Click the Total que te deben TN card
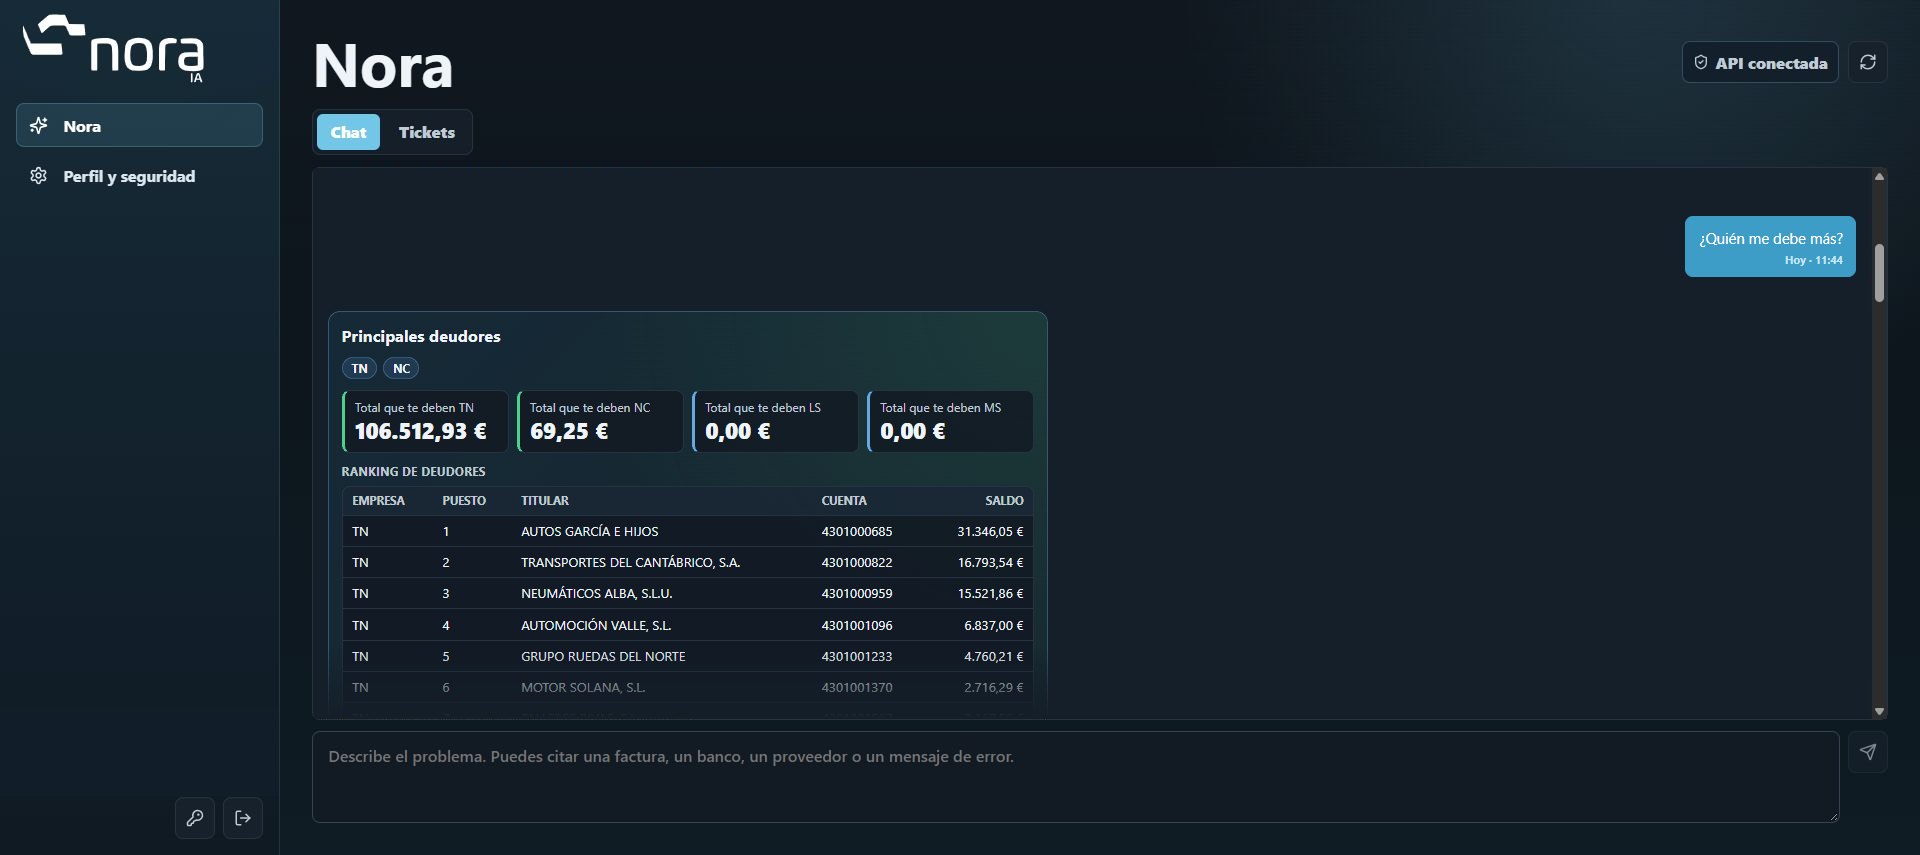 pos(425,421)
